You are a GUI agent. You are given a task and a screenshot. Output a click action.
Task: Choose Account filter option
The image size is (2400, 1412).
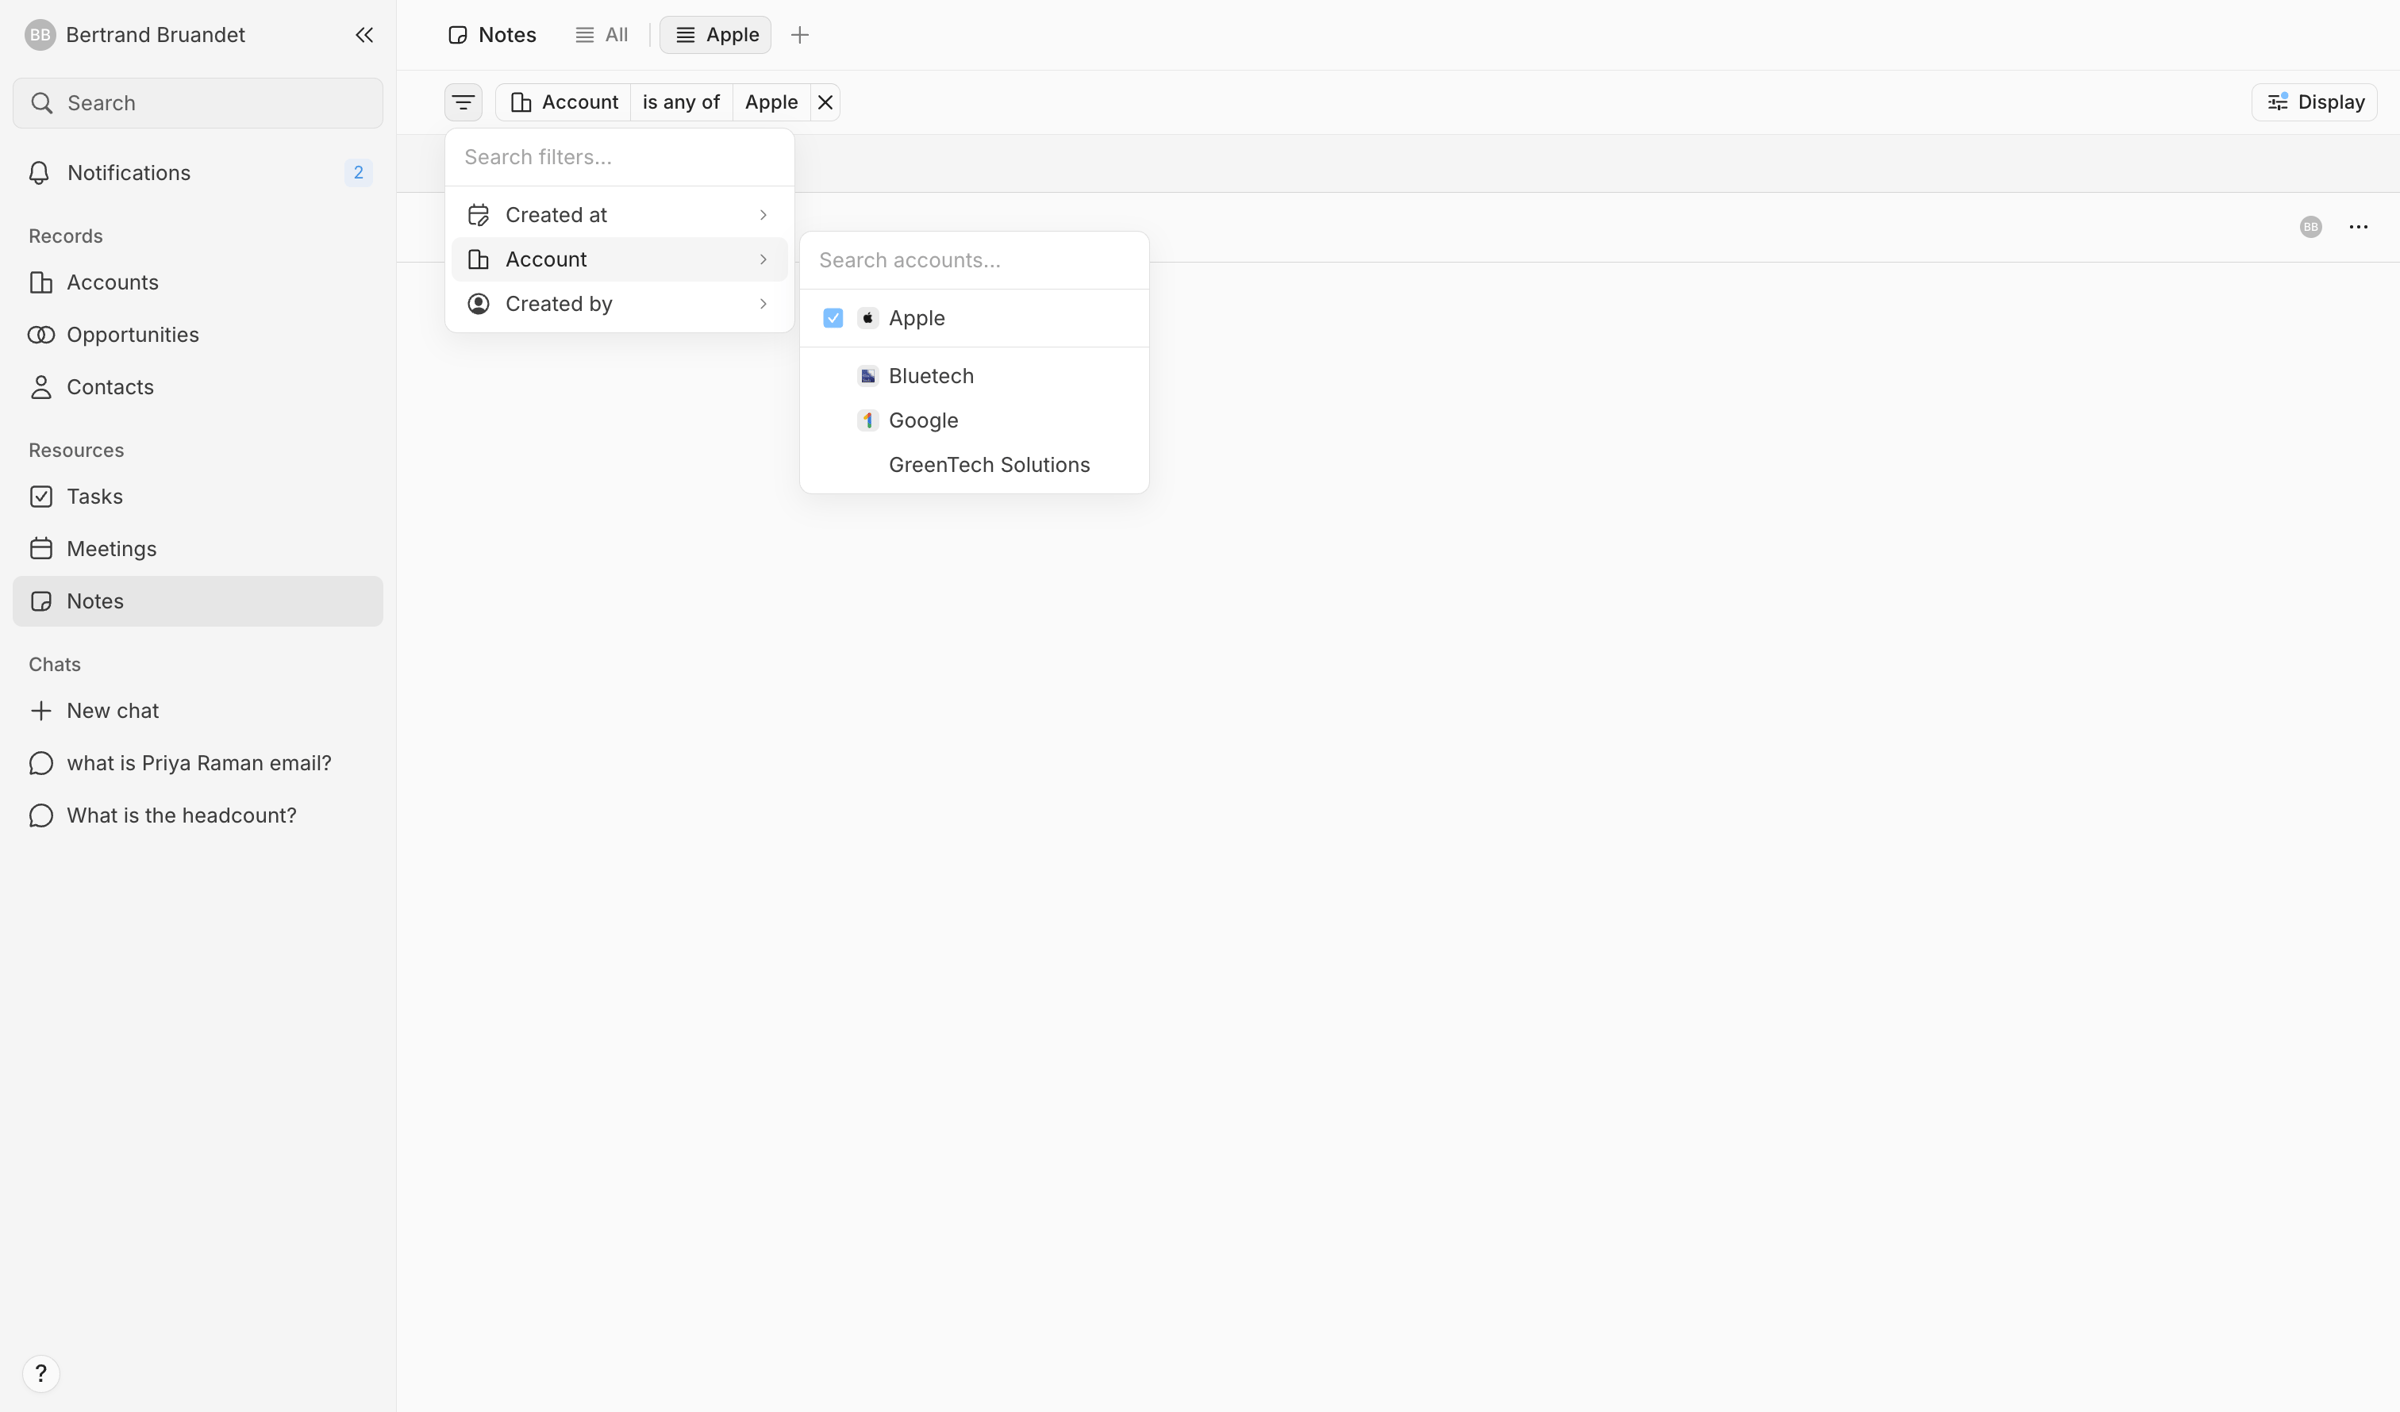[x=620, y=260]
